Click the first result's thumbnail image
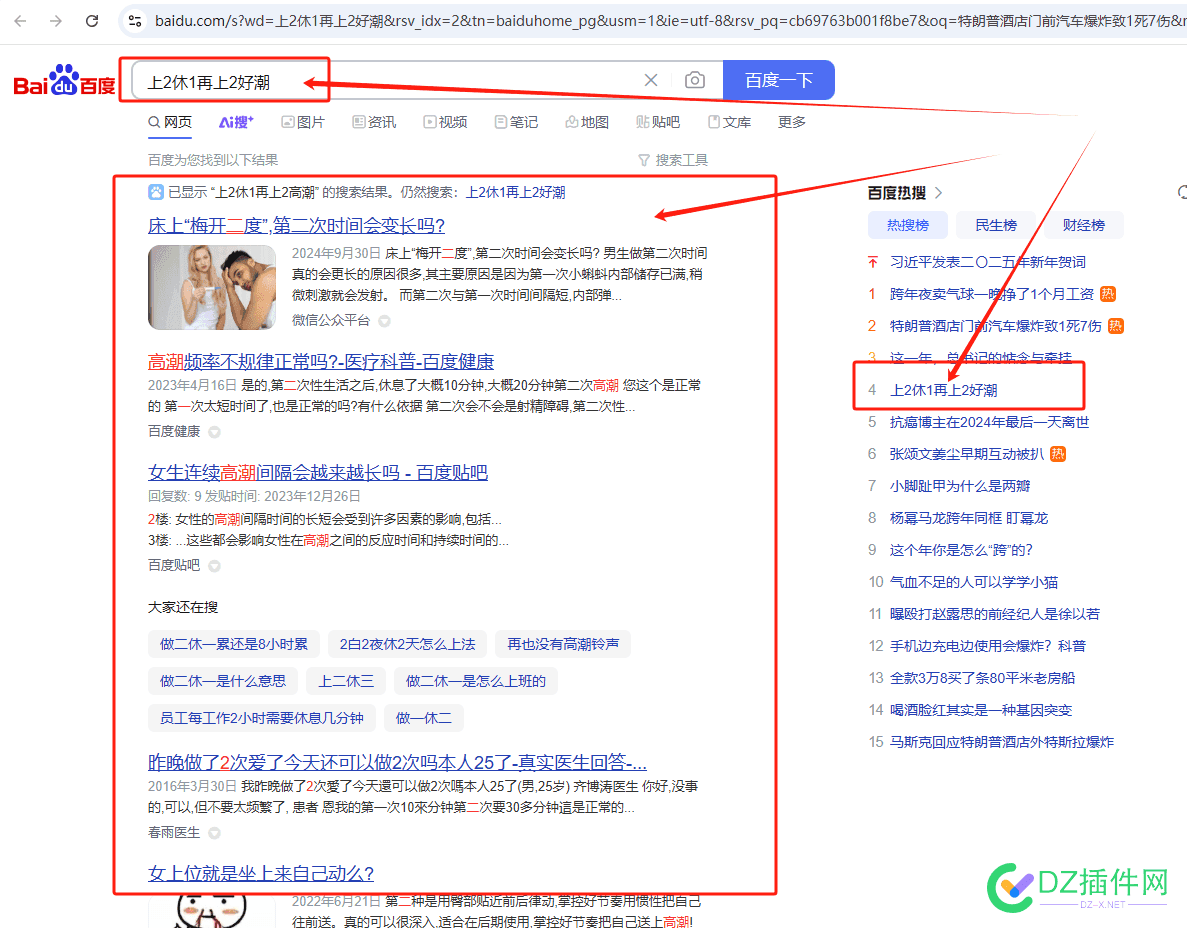 [212, 287]
